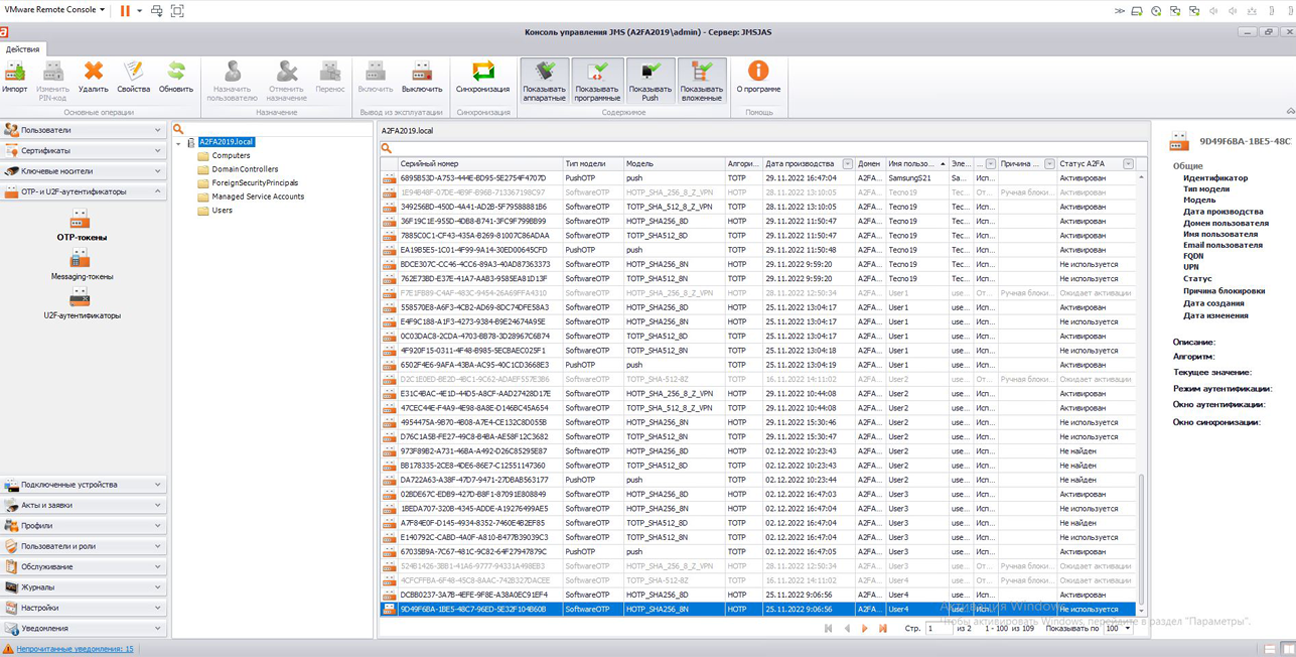Open Статус A2FA column filter dropdown

1128,164
